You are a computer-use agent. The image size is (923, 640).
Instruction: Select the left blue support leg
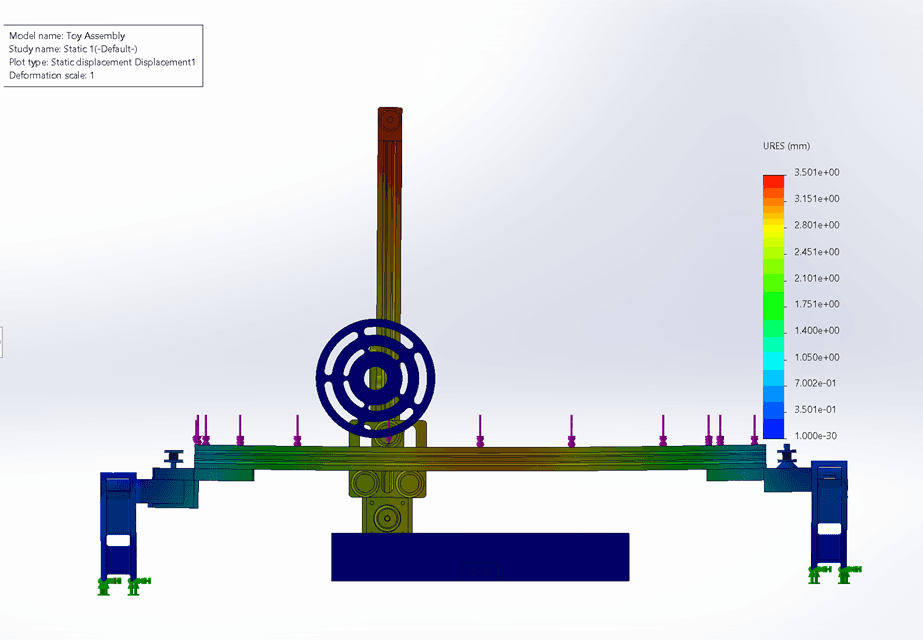pos(118,524)
